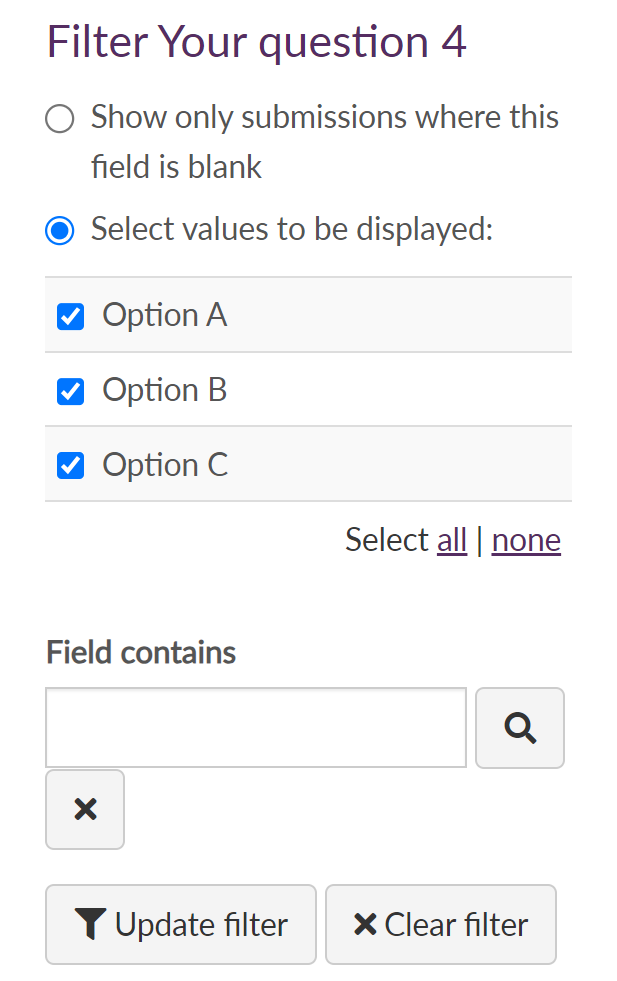Click the 'Select values to be displayed:' label text

tap(292, 229)
